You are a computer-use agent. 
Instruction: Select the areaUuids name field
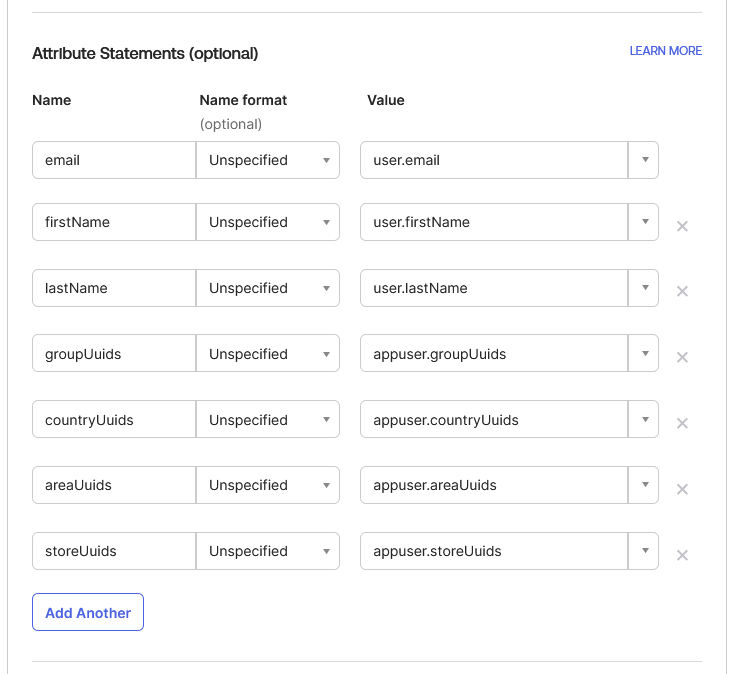coord(114,485)
